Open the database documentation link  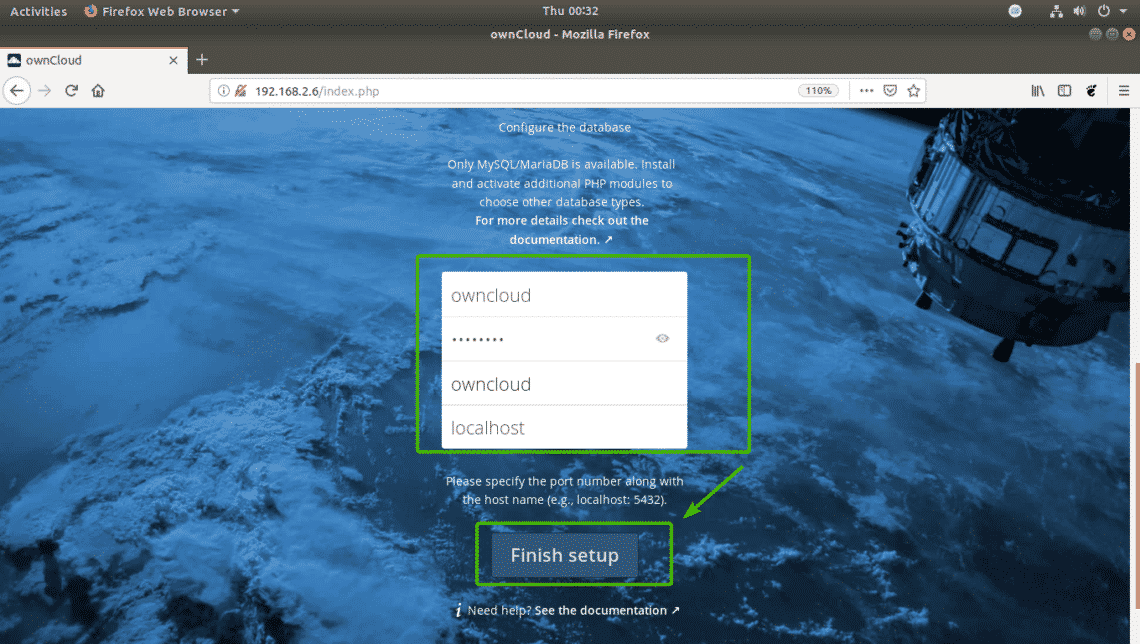[x=561, y=230]
